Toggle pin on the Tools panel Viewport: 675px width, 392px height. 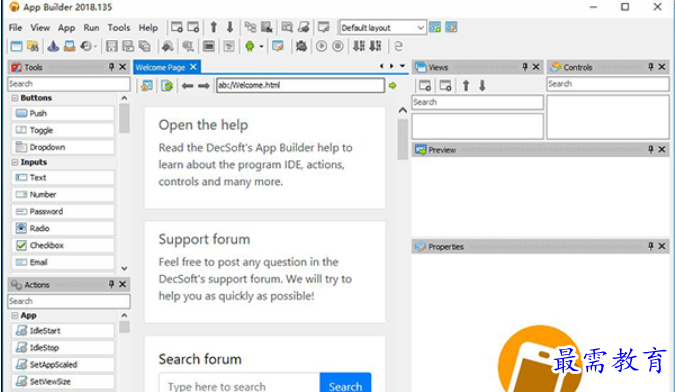tap(111, 67)
